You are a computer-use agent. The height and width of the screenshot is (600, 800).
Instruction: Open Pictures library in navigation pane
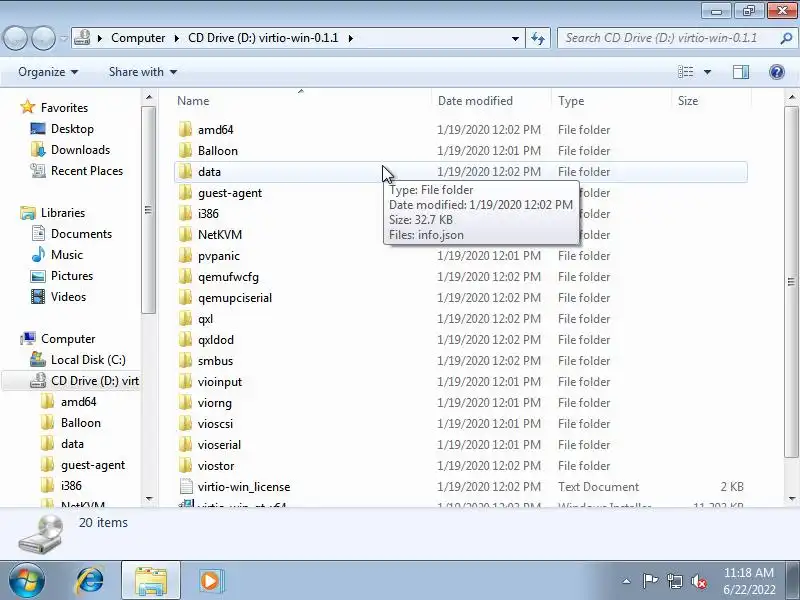click(x=62, y=276)
